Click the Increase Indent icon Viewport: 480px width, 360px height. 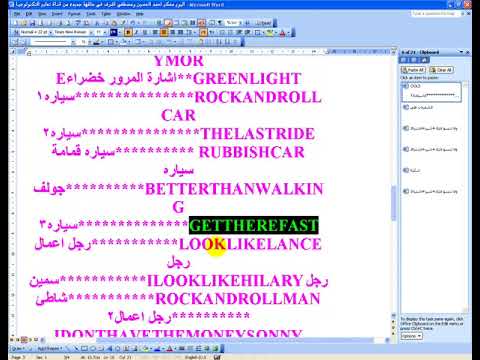[247, 32]
